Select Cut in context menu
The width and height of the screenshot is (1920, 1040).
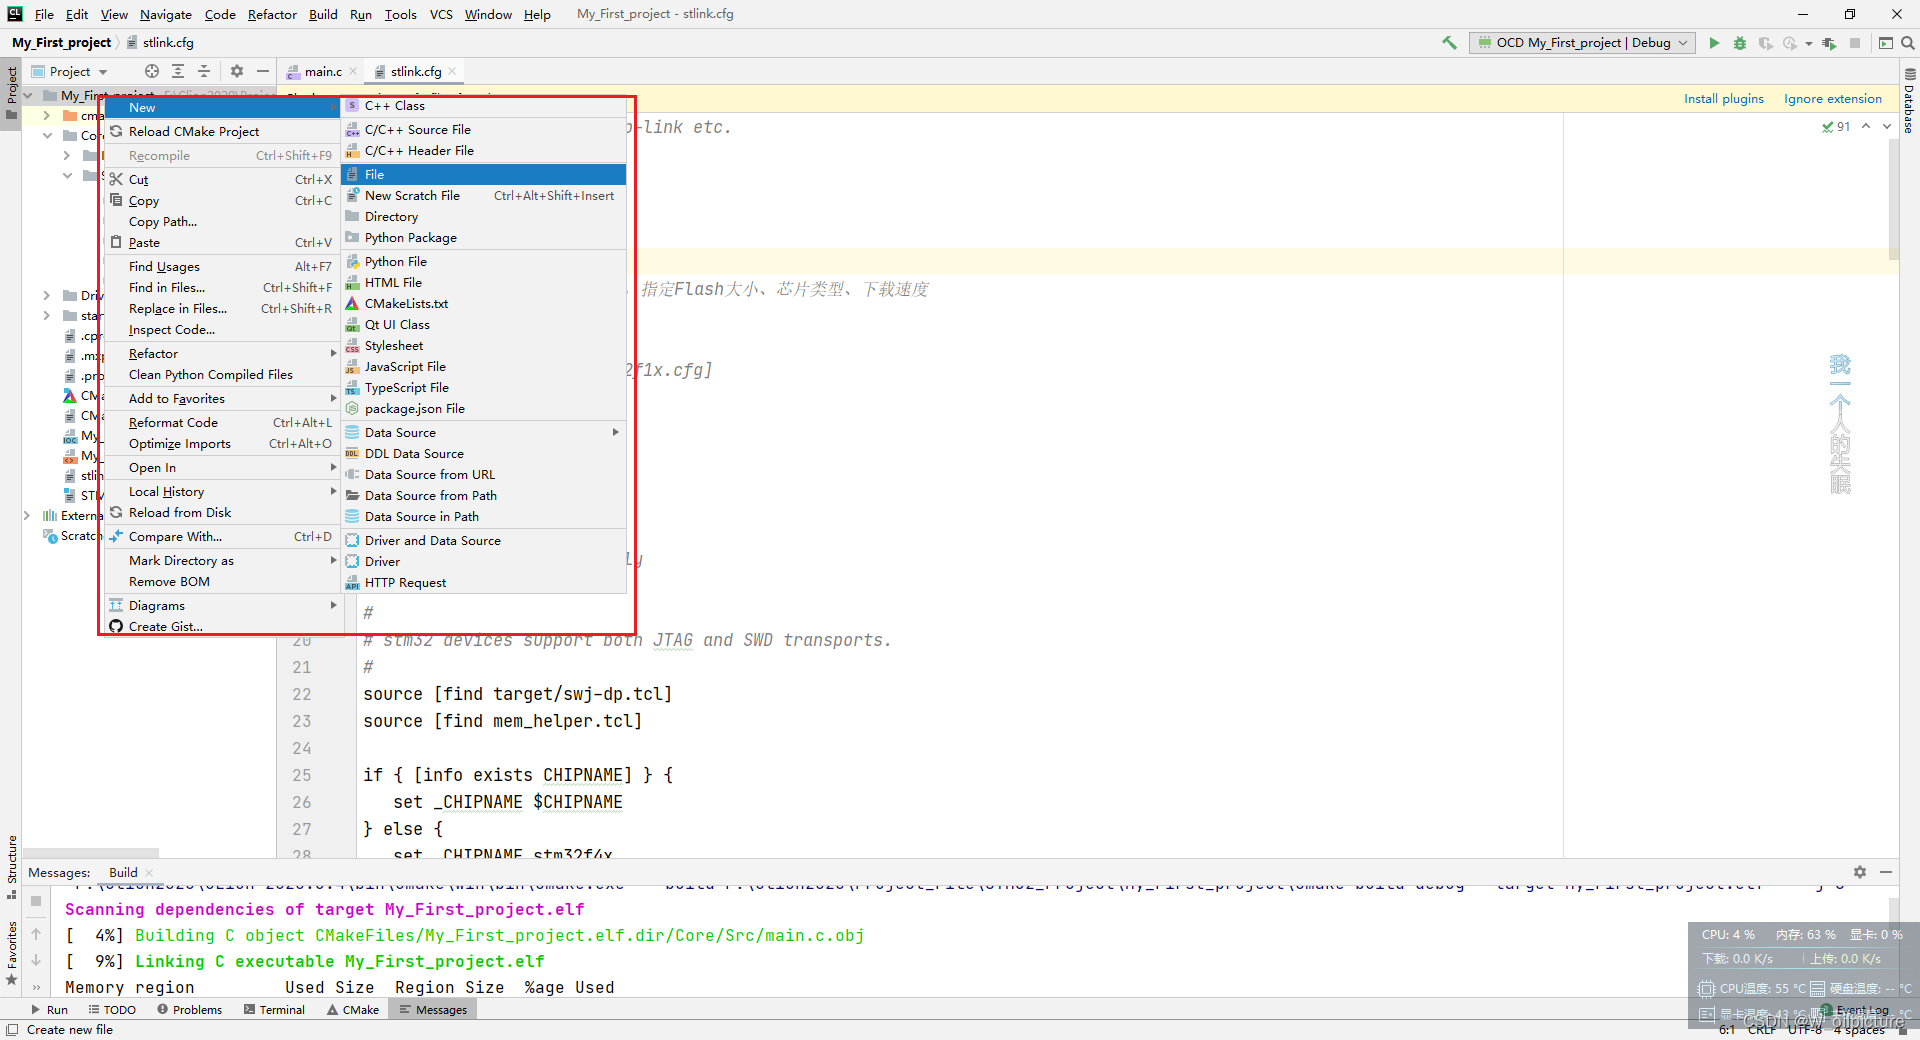(x=223, y=180)
